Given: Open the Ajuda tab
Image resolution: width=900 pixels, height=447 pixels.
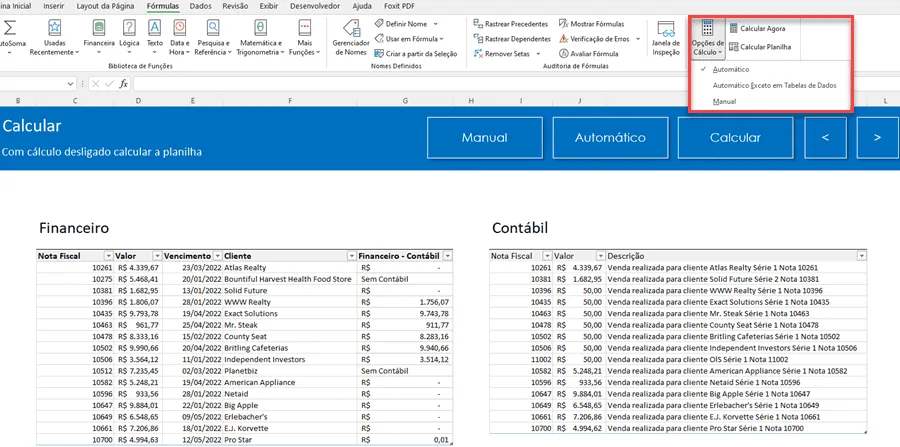Looking at the screenshot, I should click(x=362, y=6).
